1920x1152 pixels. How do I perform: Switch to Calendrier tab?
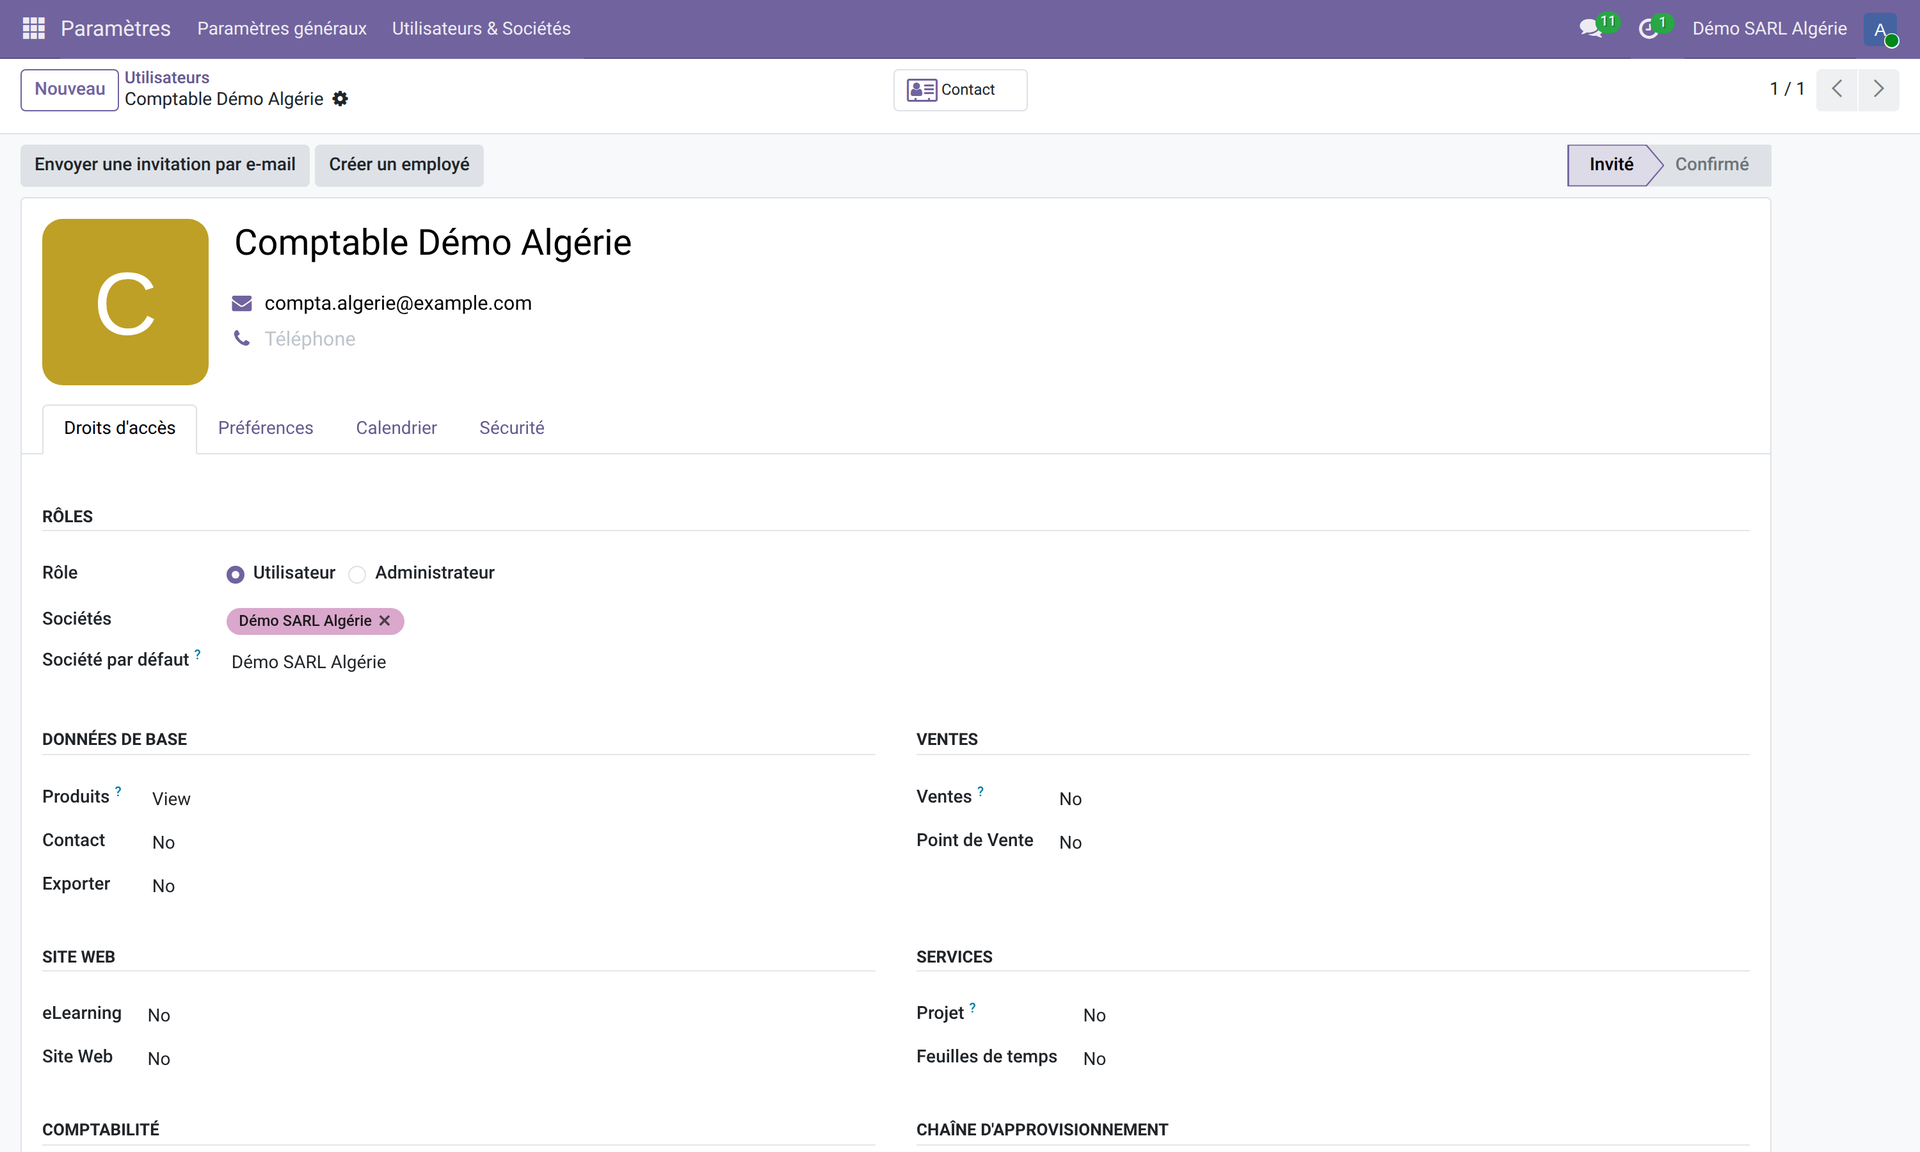pyautogui.click(x=396, y=428)
